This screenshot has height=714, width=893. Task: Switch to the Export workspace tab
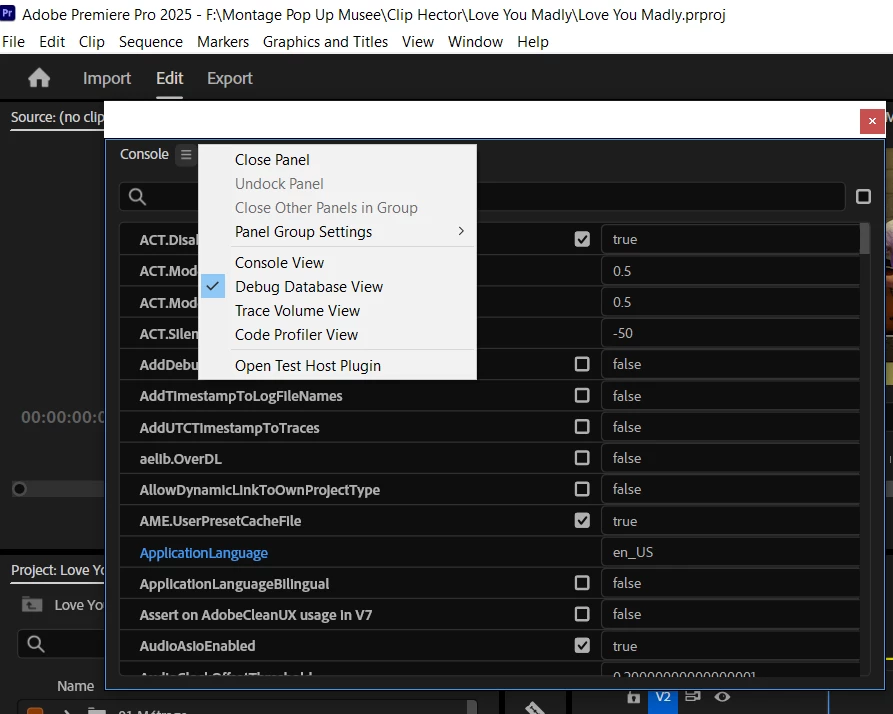[x=230, y=78]
